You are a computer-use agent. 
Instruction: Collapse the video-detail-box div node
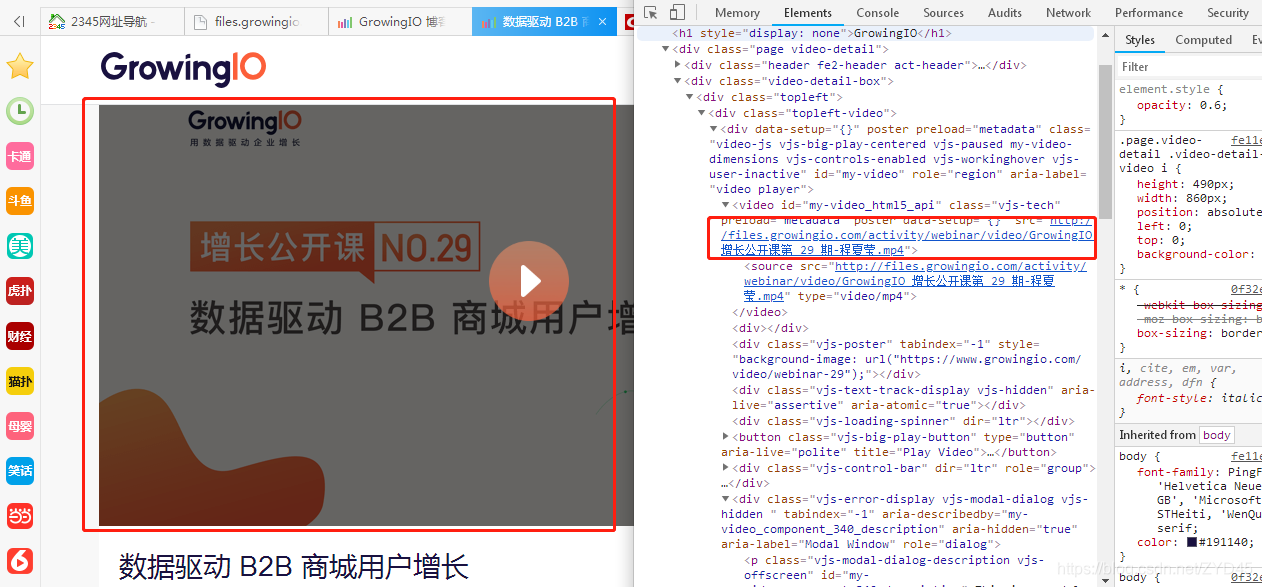(x=679, y=81)
